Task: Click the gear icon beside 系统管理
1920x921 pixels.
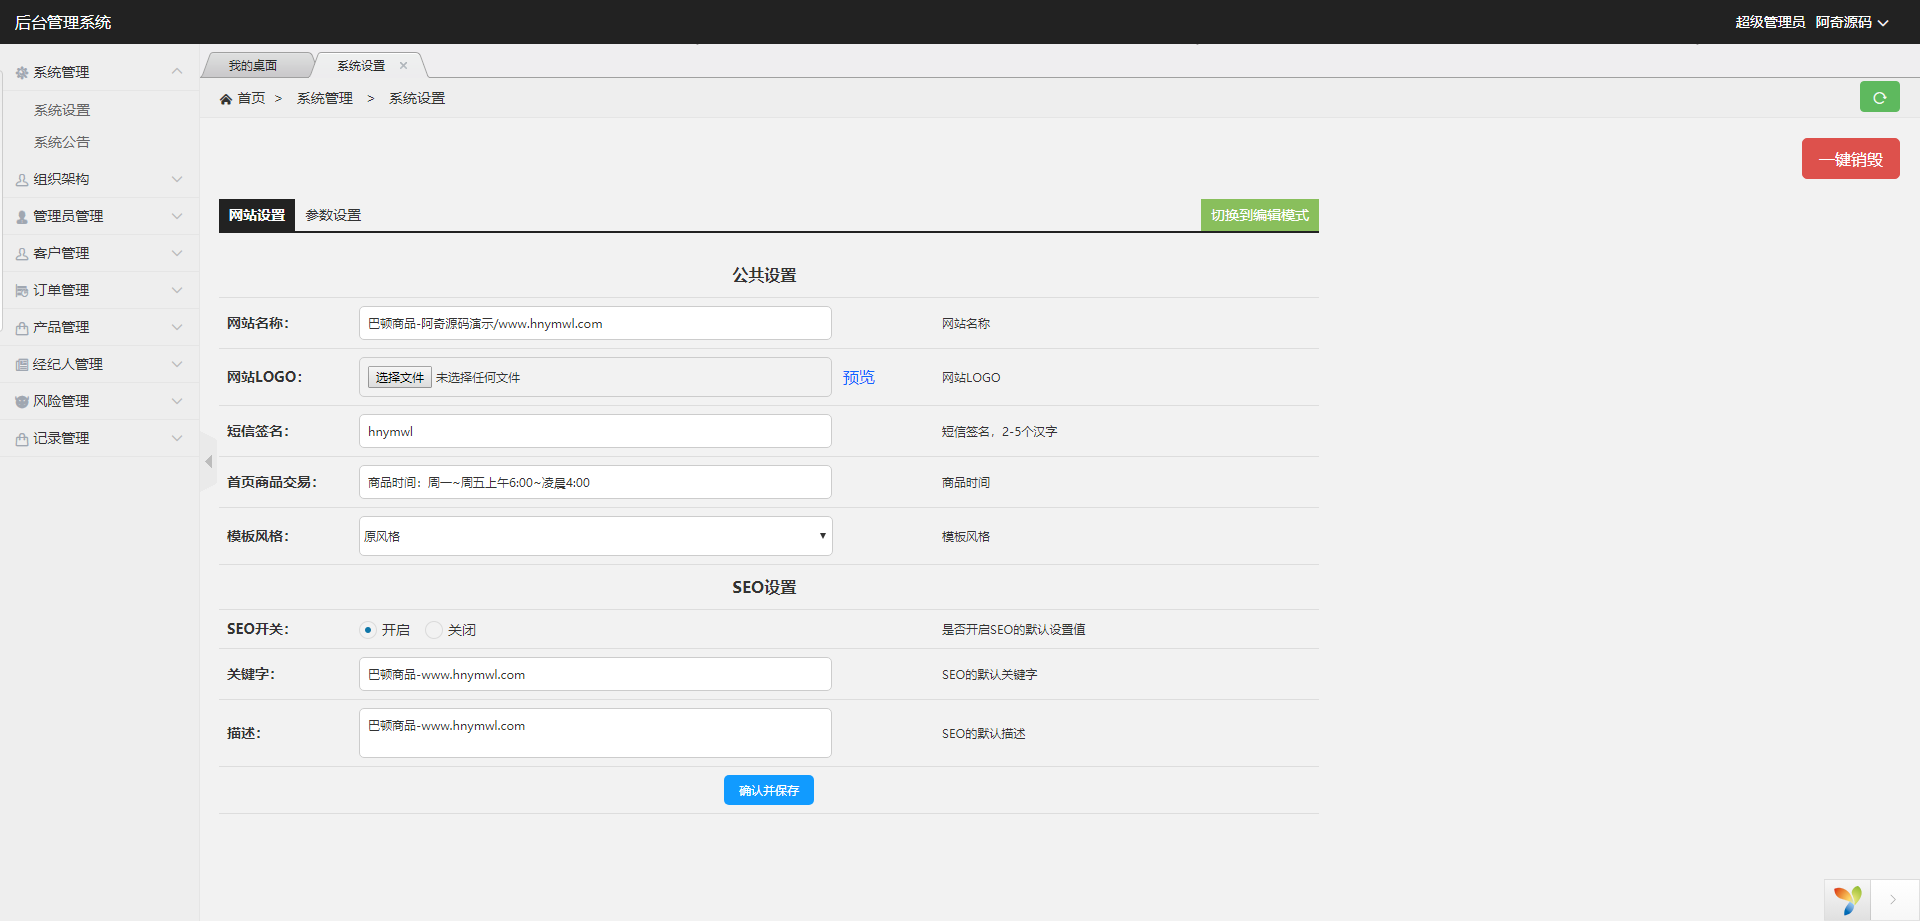Action: (x=22, y=73)
